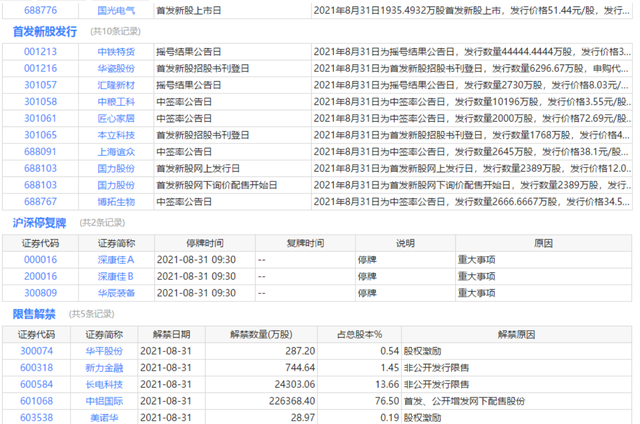Click the 复牌时间 column header
Image resolution: width=640 pixels, height=424 pixels.
[305, 243]
